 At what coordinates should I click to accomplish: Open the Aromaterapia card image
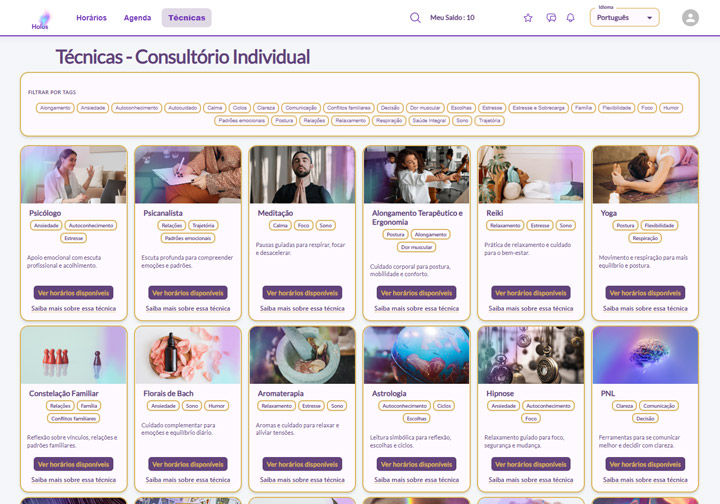point(302,355)
